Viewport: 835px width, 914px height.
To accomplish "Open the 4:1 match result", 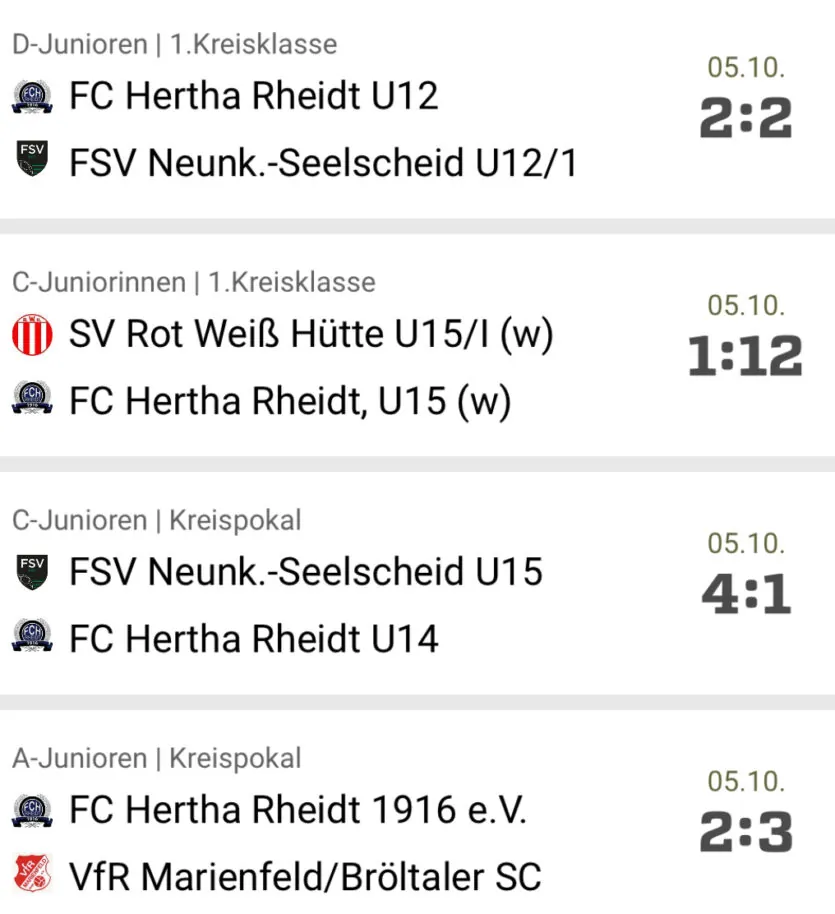I will click(x=746, y=594).
